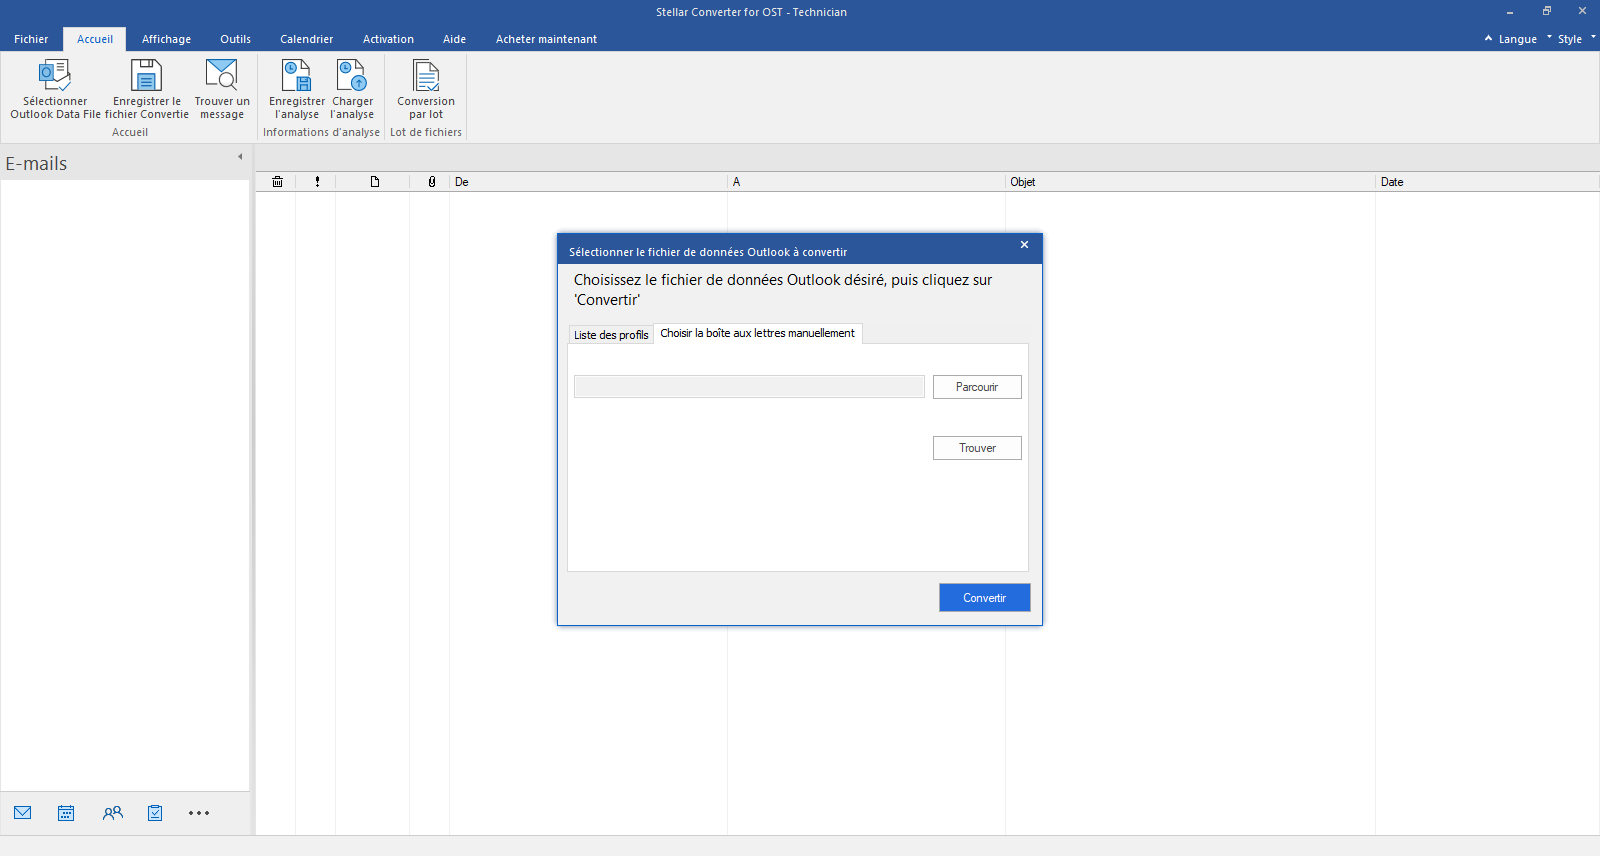Click the Trouver button
Screen dimensions: 1600x856
click(x=977, y=448)
